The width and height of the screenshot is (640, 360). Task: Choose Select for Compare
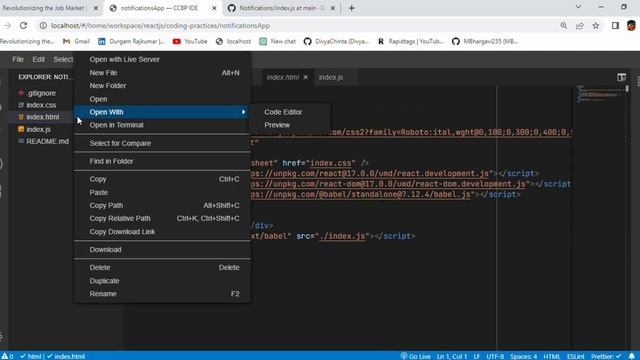pyautogui.click(x=162, y=143)
